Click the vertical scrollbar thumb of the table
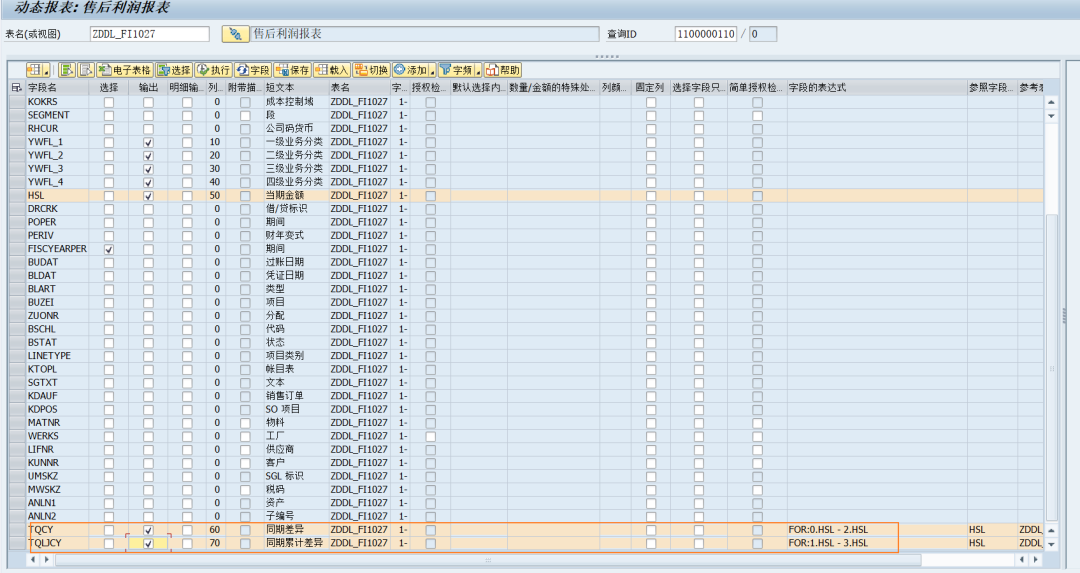The width and height of the screenshot is (1080, 573). (x=1051, y=368)
